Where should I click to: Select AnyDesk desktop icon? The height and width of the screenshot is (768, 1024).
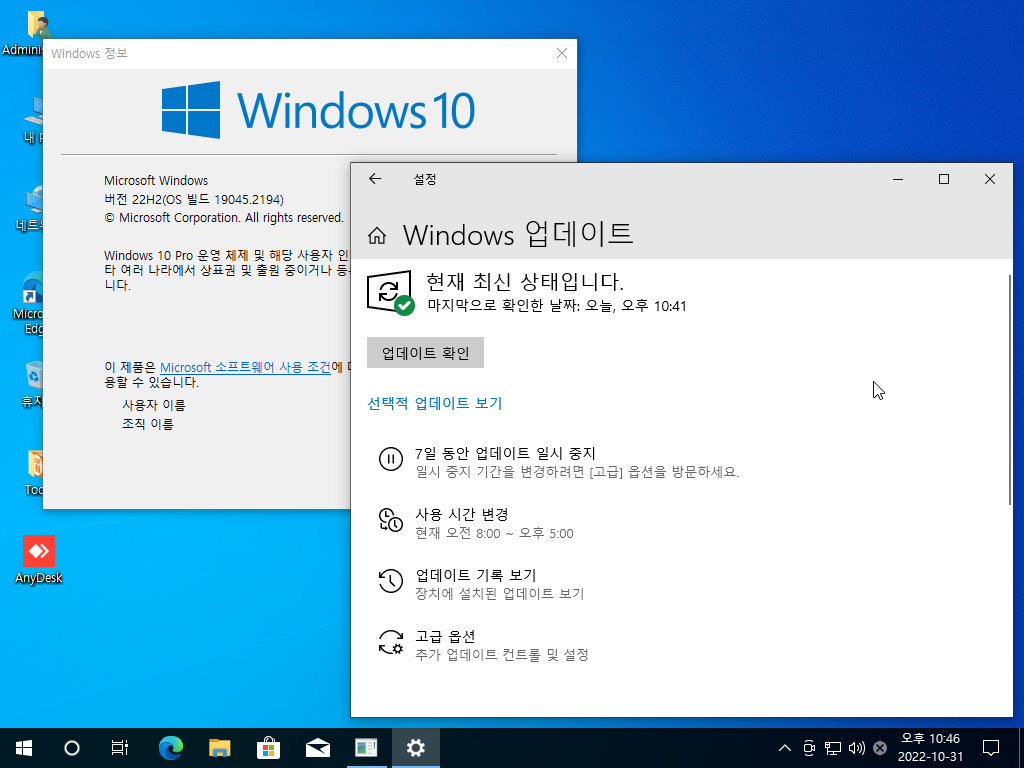[39, 560]
